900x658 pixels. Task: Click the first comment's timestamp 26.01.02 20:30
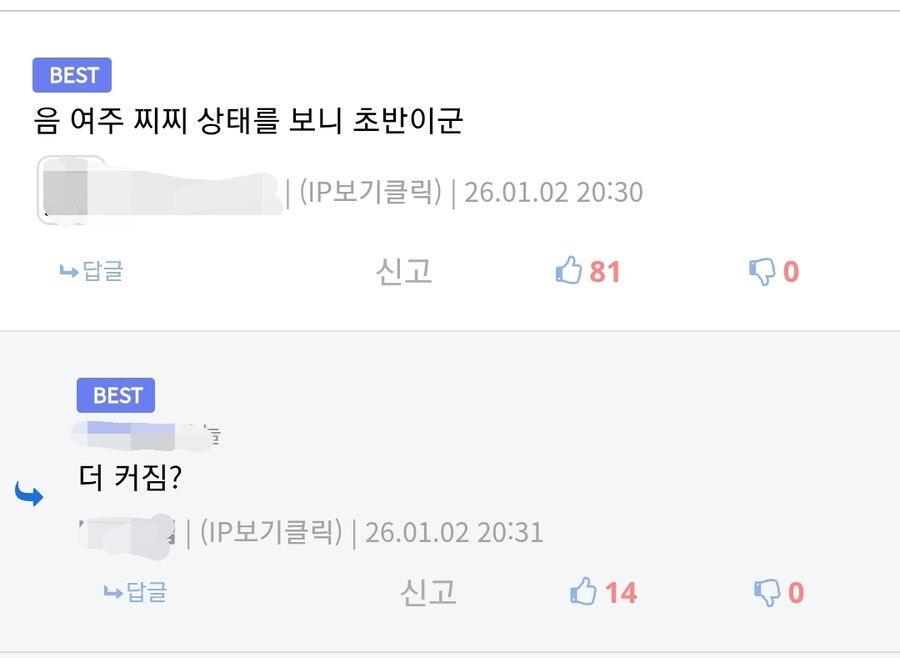coord(554,191)
